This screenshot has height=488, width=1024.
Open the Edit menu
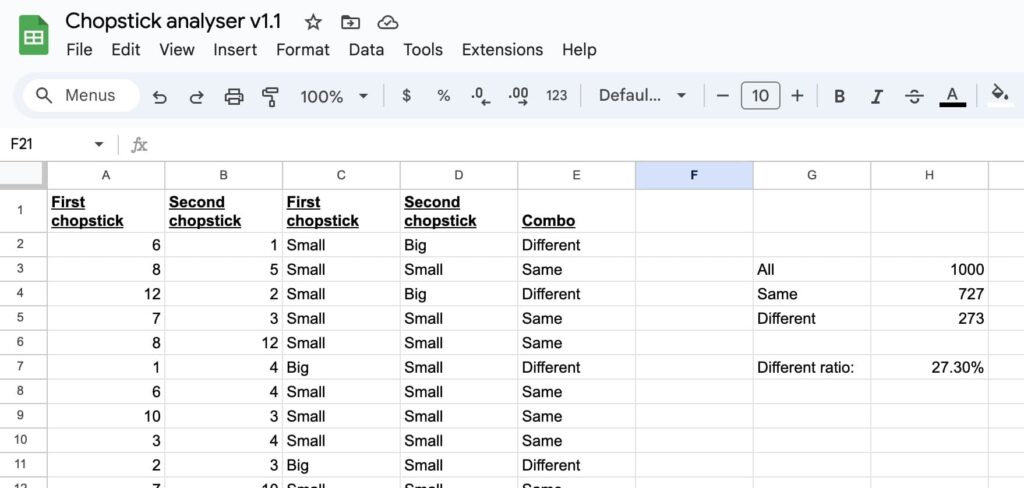125,50
